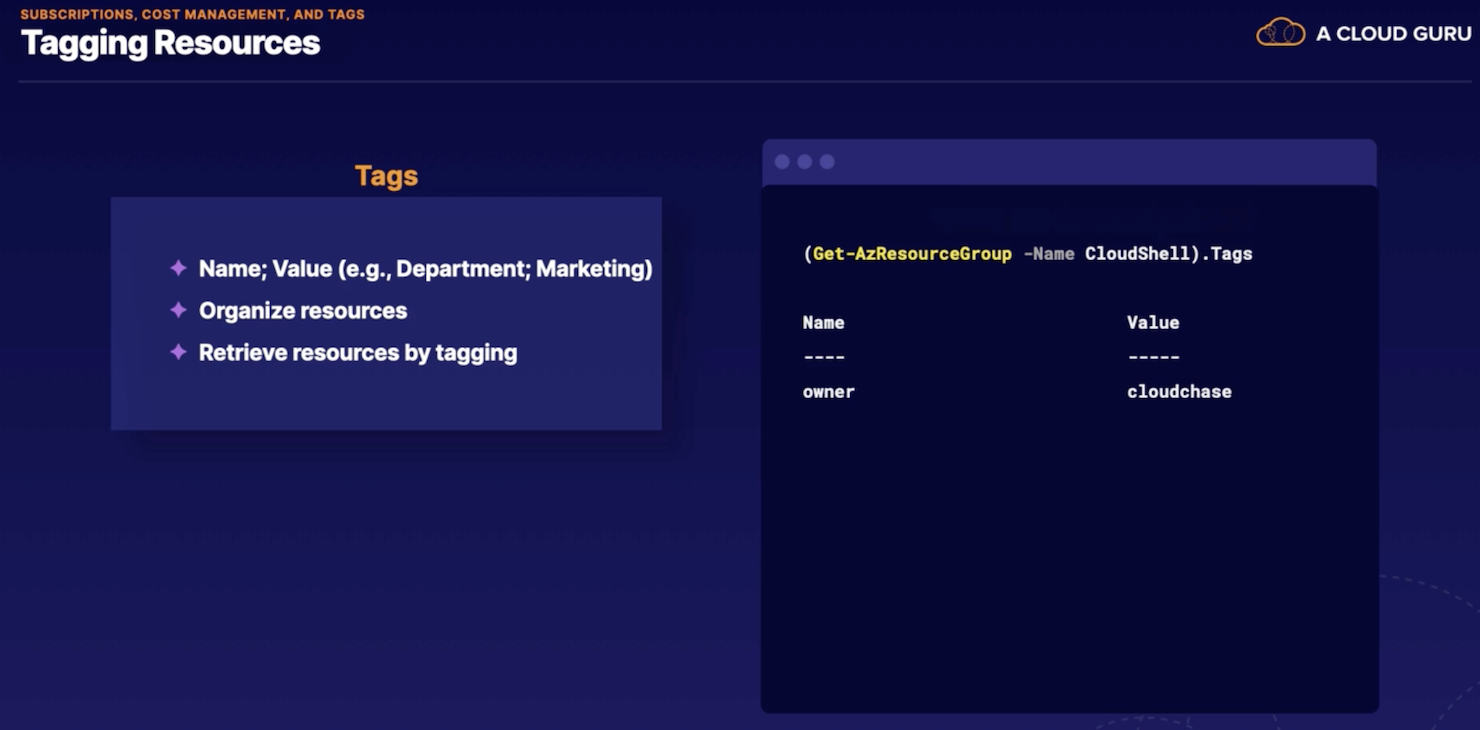Select the owner tag name in output
Viewport: 1480px width, 730px height.
pyautogui.click(x=828, y=392)
